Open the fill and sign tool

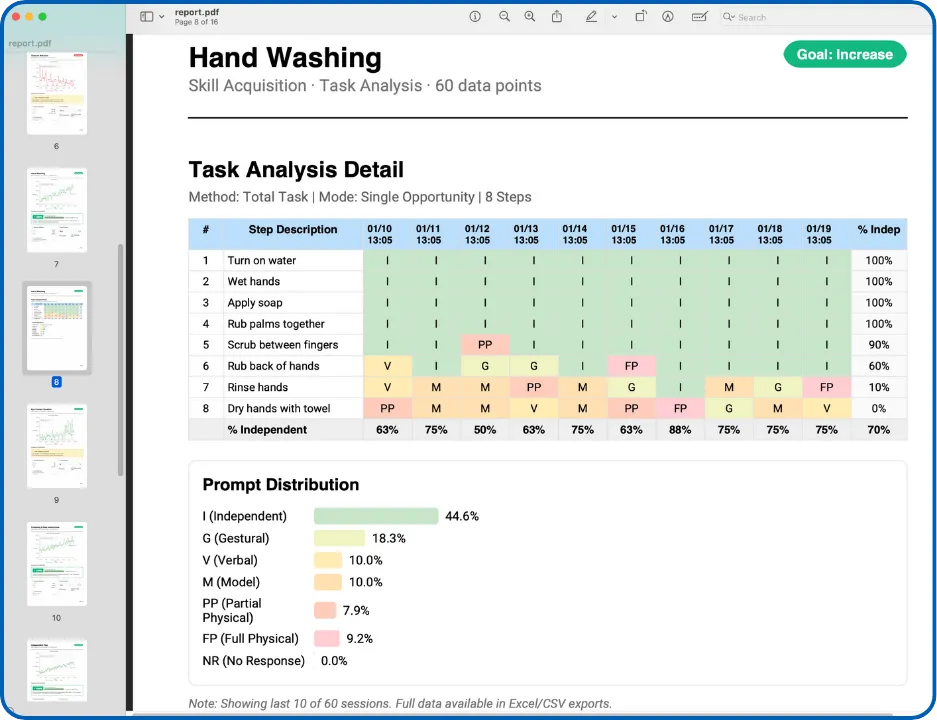pyautogui.click(x=700, y=17)
